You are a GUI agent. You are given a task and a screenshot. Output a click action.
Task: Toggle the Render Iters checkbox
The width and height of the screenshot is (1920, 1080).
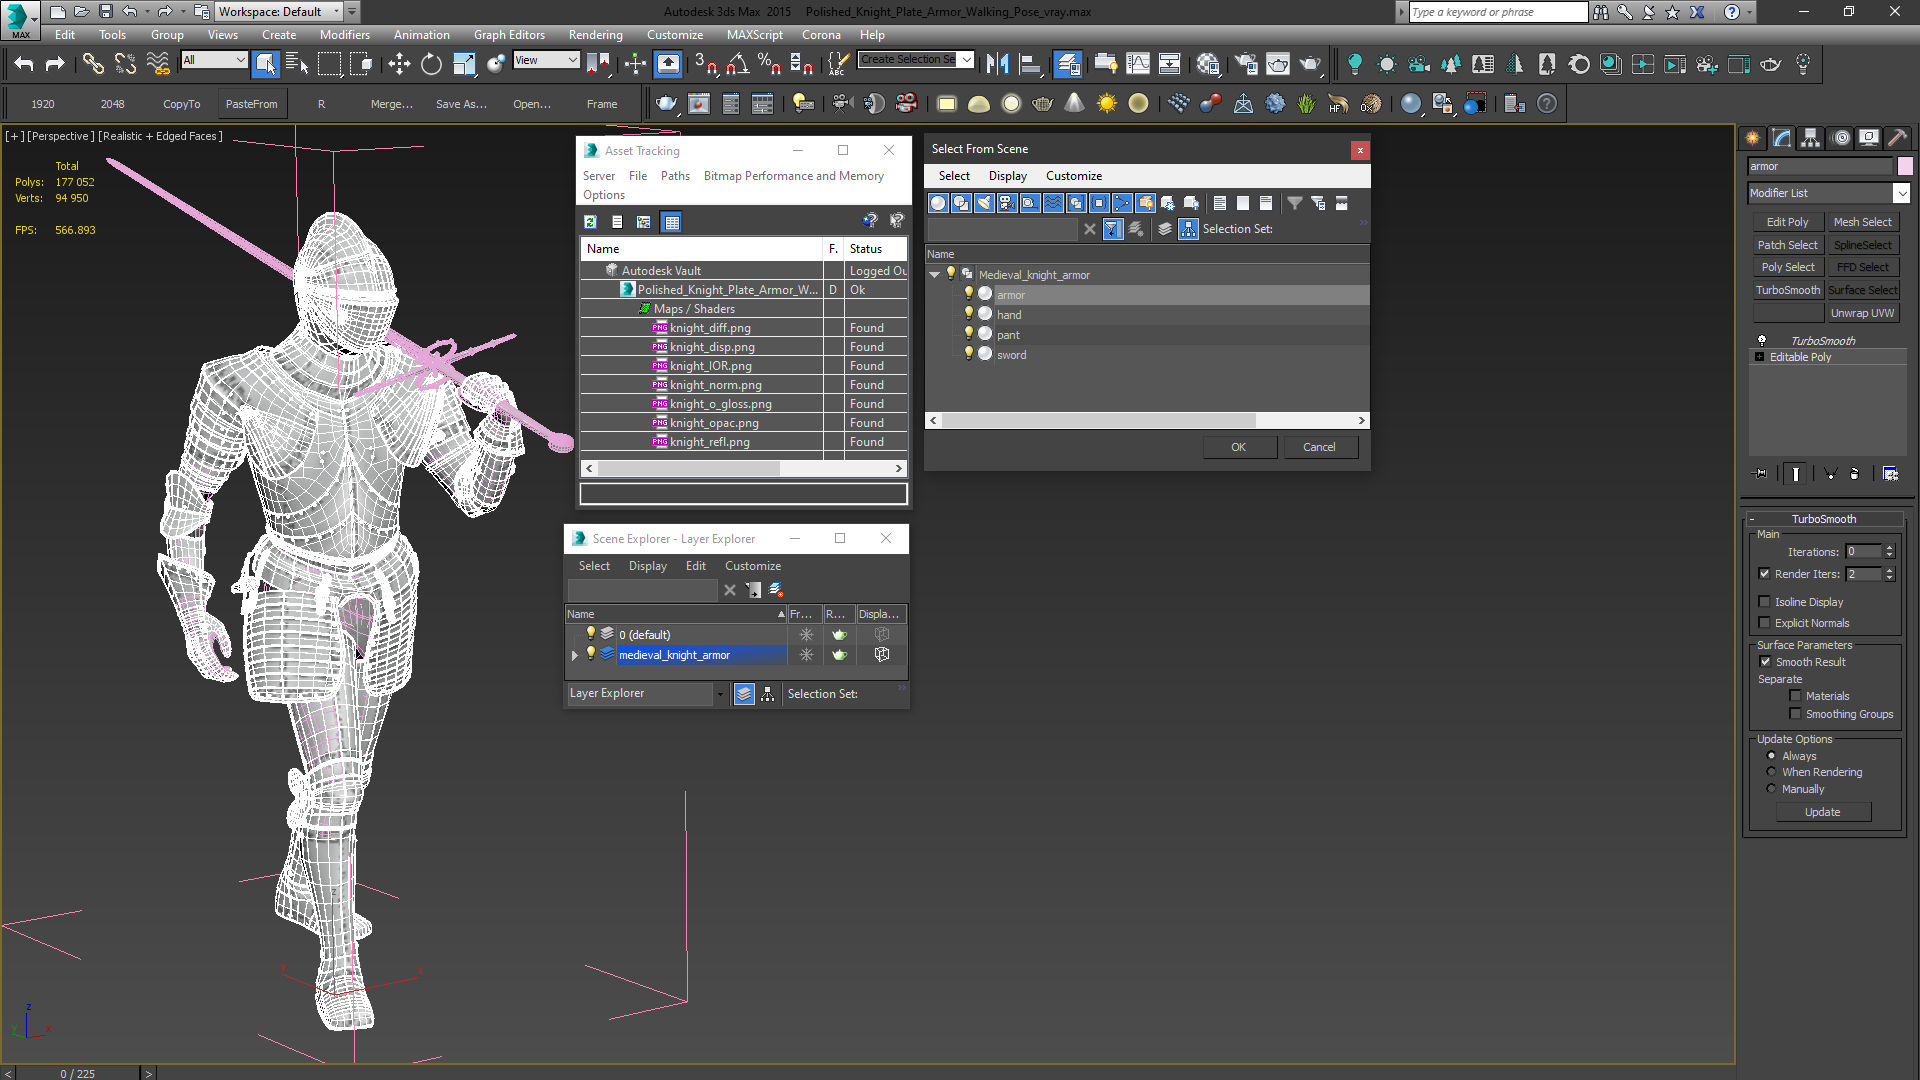click(1765, 574)
